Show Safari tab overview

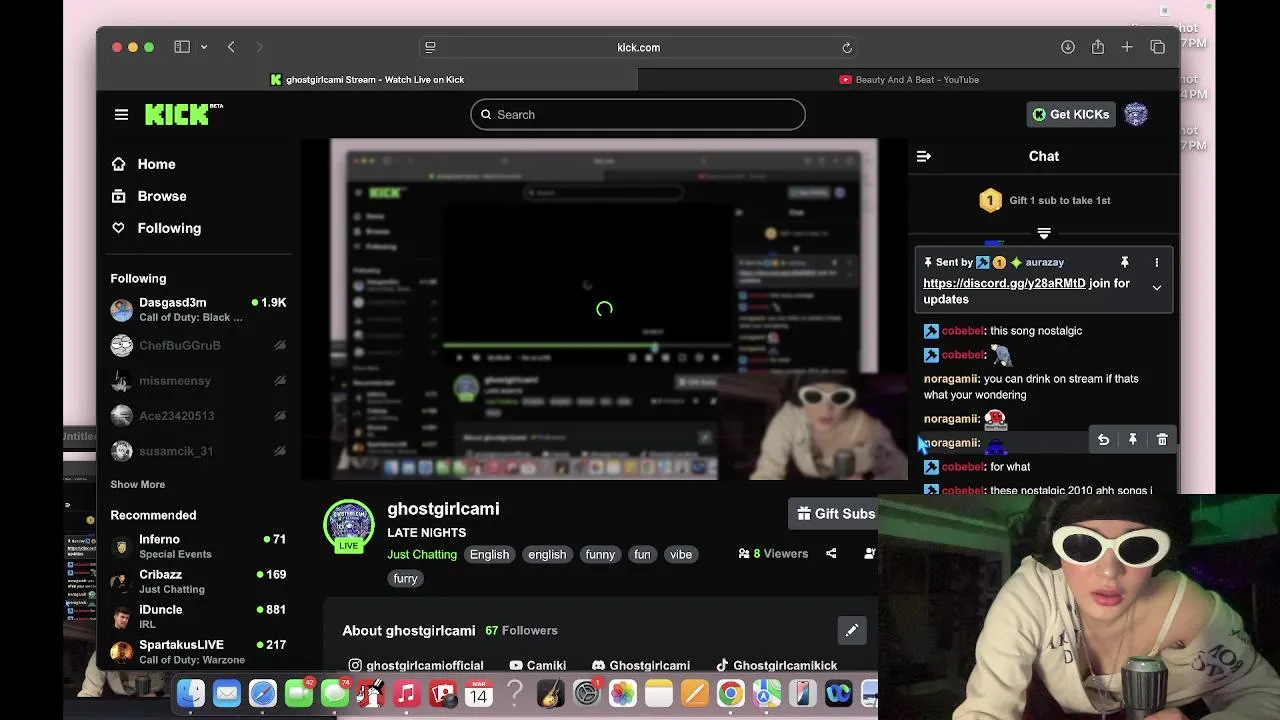click(x=1157, y=47)
